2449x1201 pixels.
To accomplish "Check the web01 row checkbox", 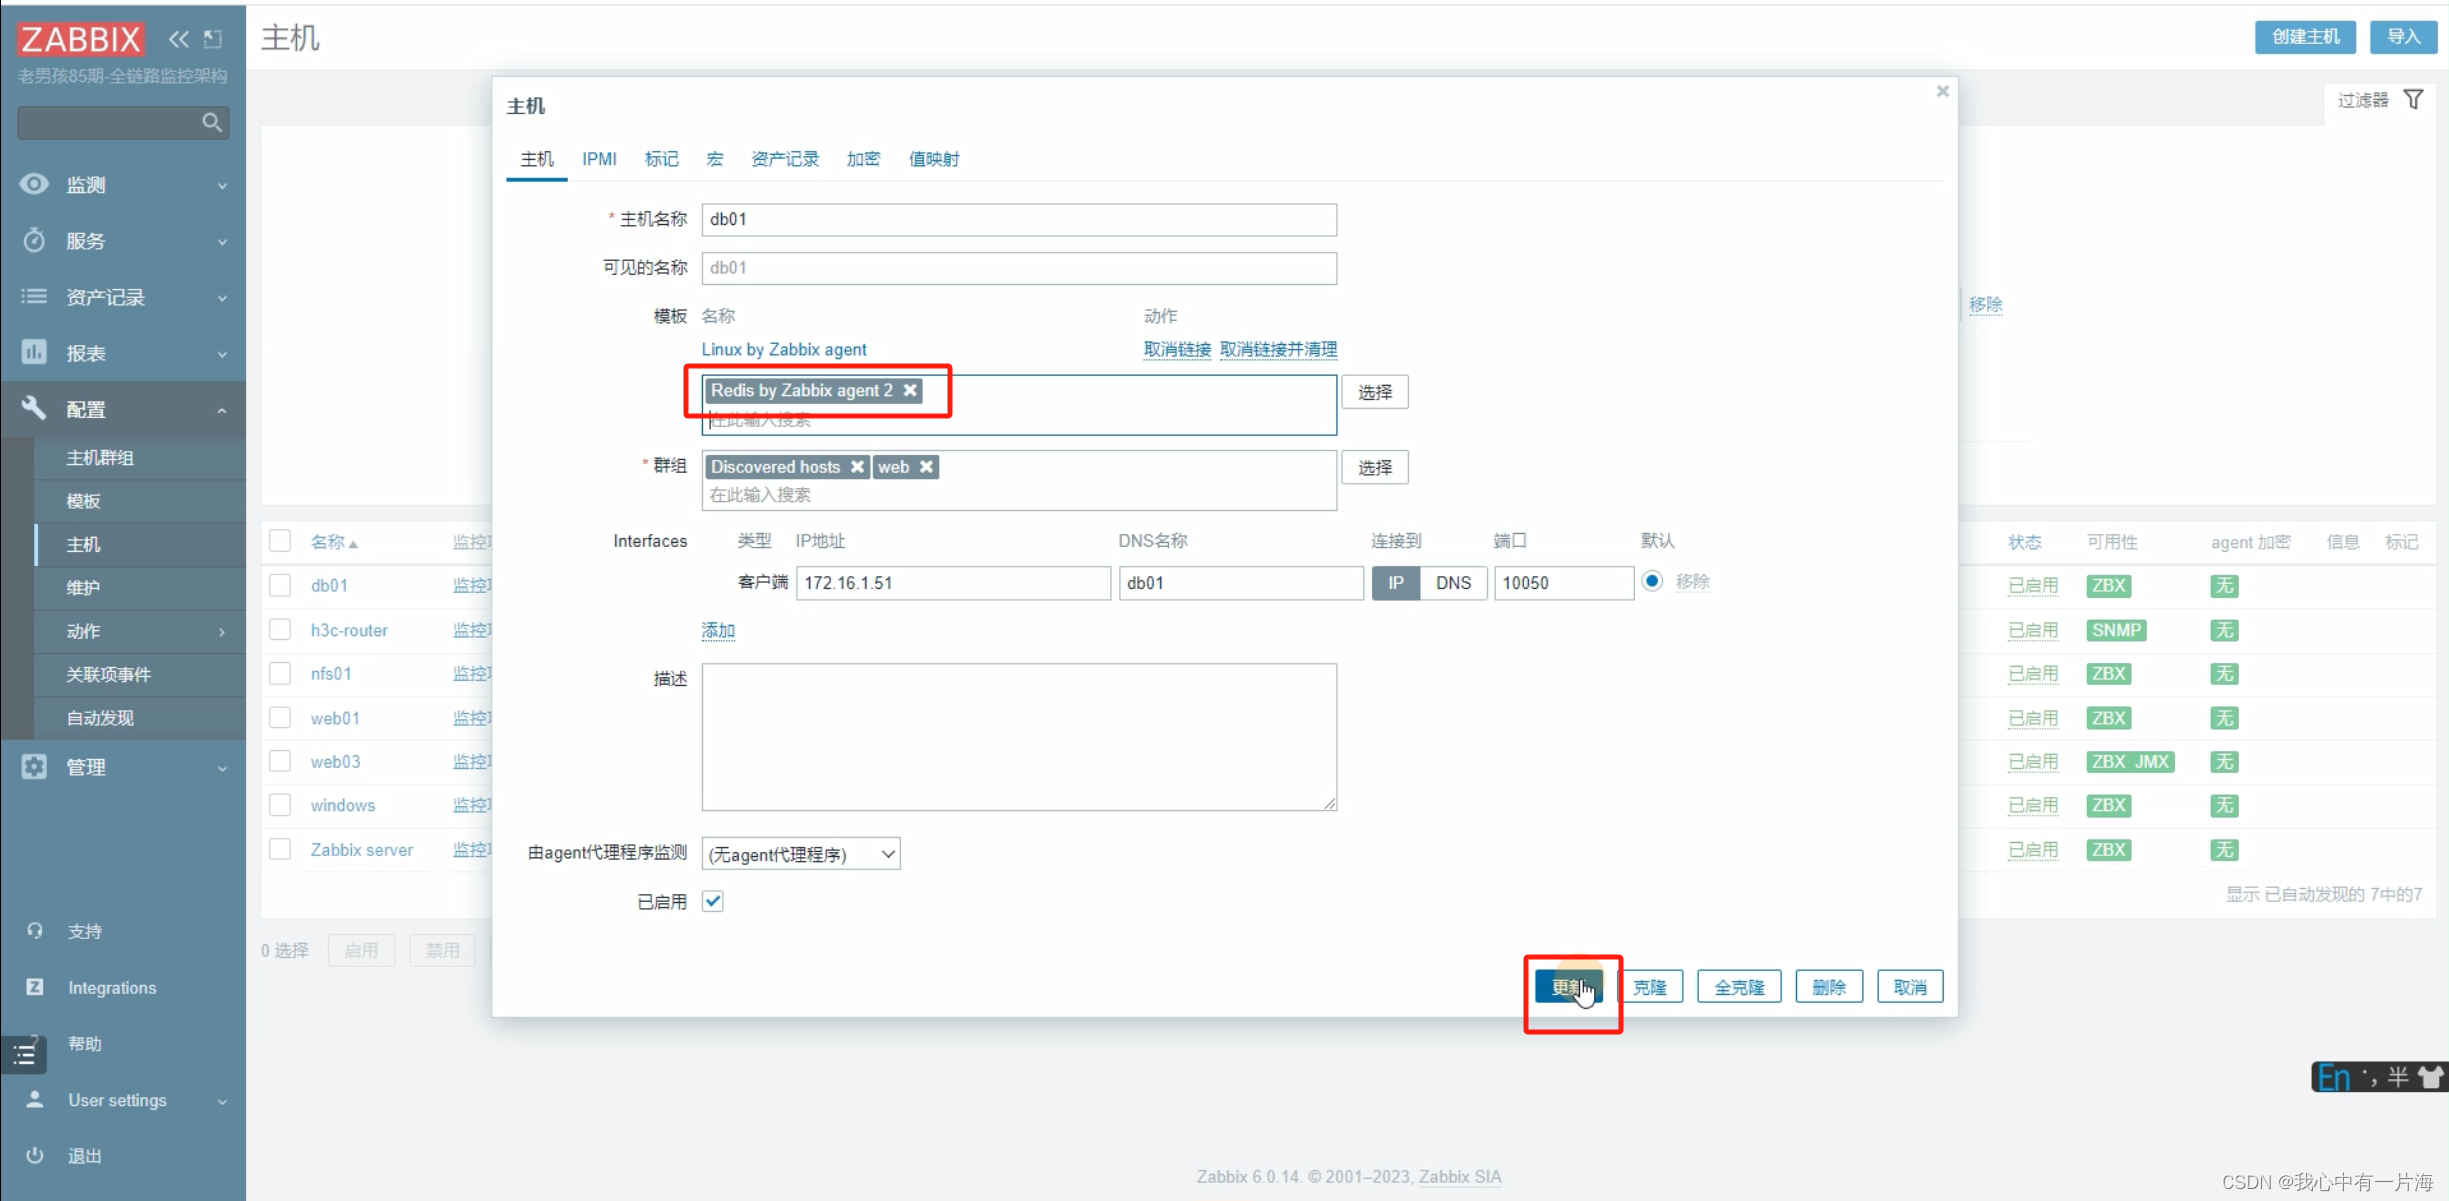I will [x=280, y=717].
